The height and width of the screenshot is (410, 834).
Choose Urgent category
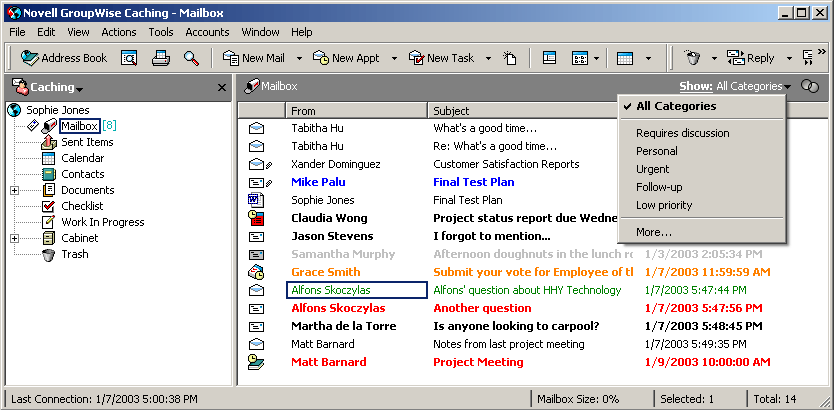click(702, 169)
